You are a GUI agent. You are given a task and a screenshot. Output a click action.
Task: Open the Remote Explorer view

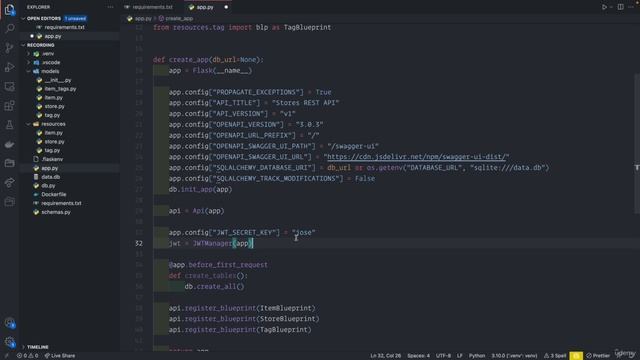9,86
